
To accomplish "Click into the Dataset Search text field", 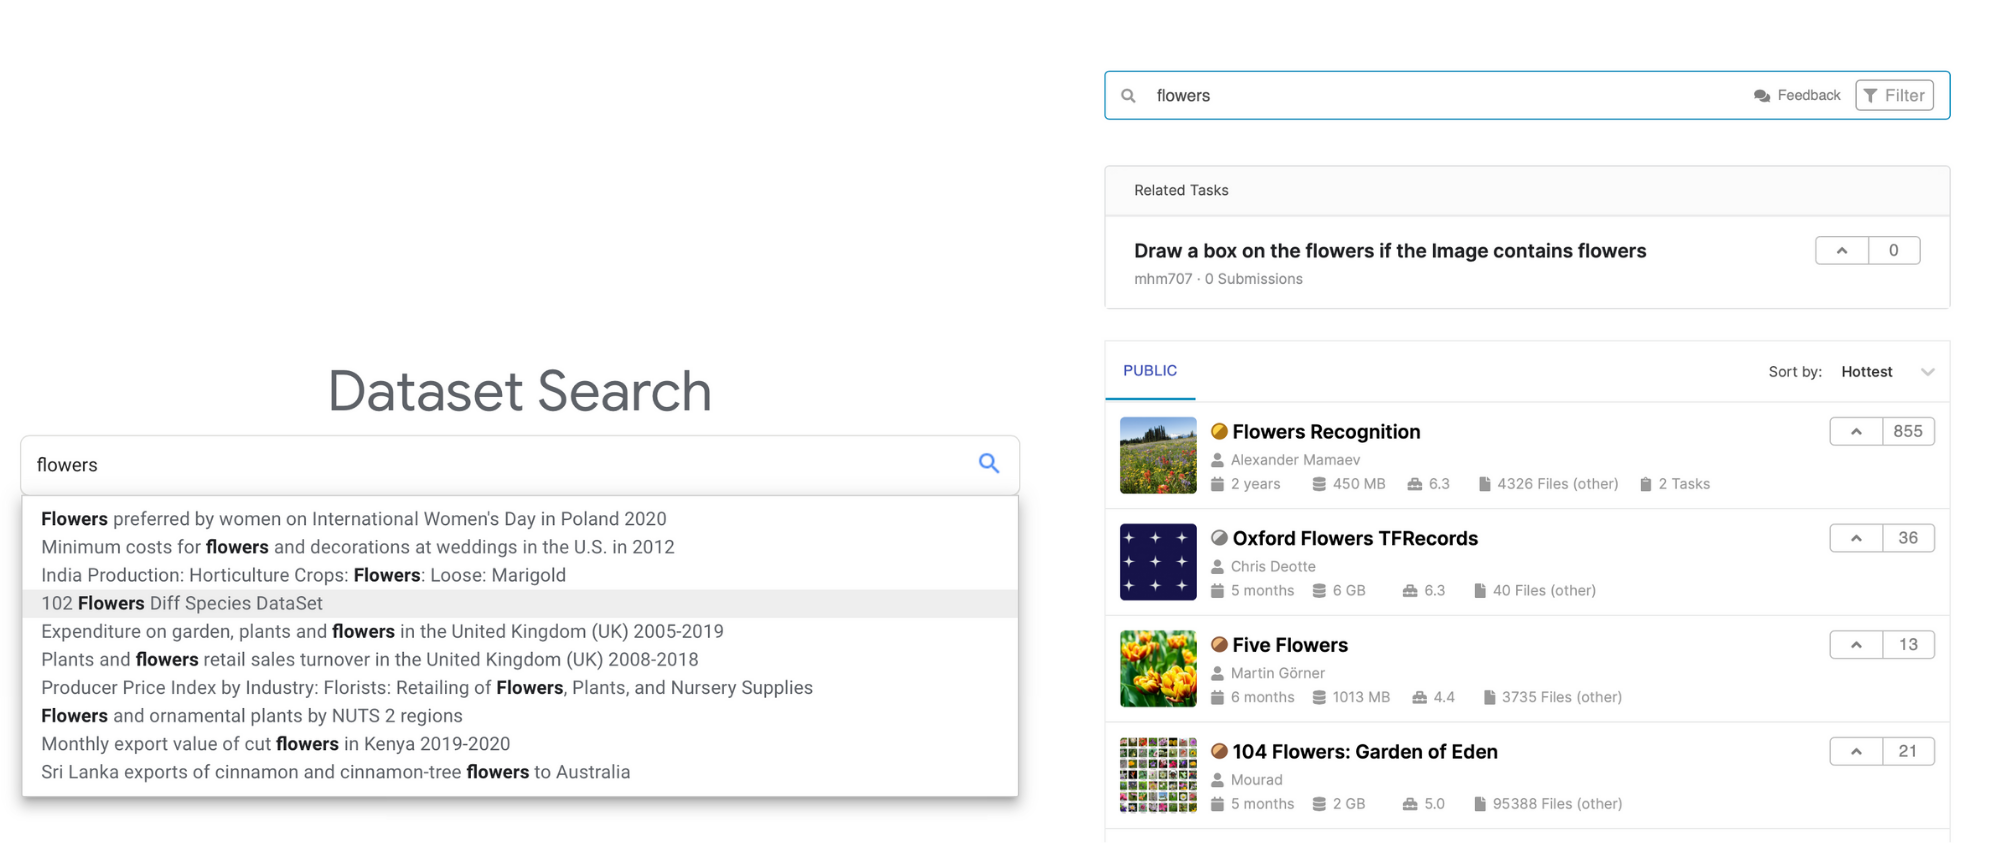I will 500,465.
